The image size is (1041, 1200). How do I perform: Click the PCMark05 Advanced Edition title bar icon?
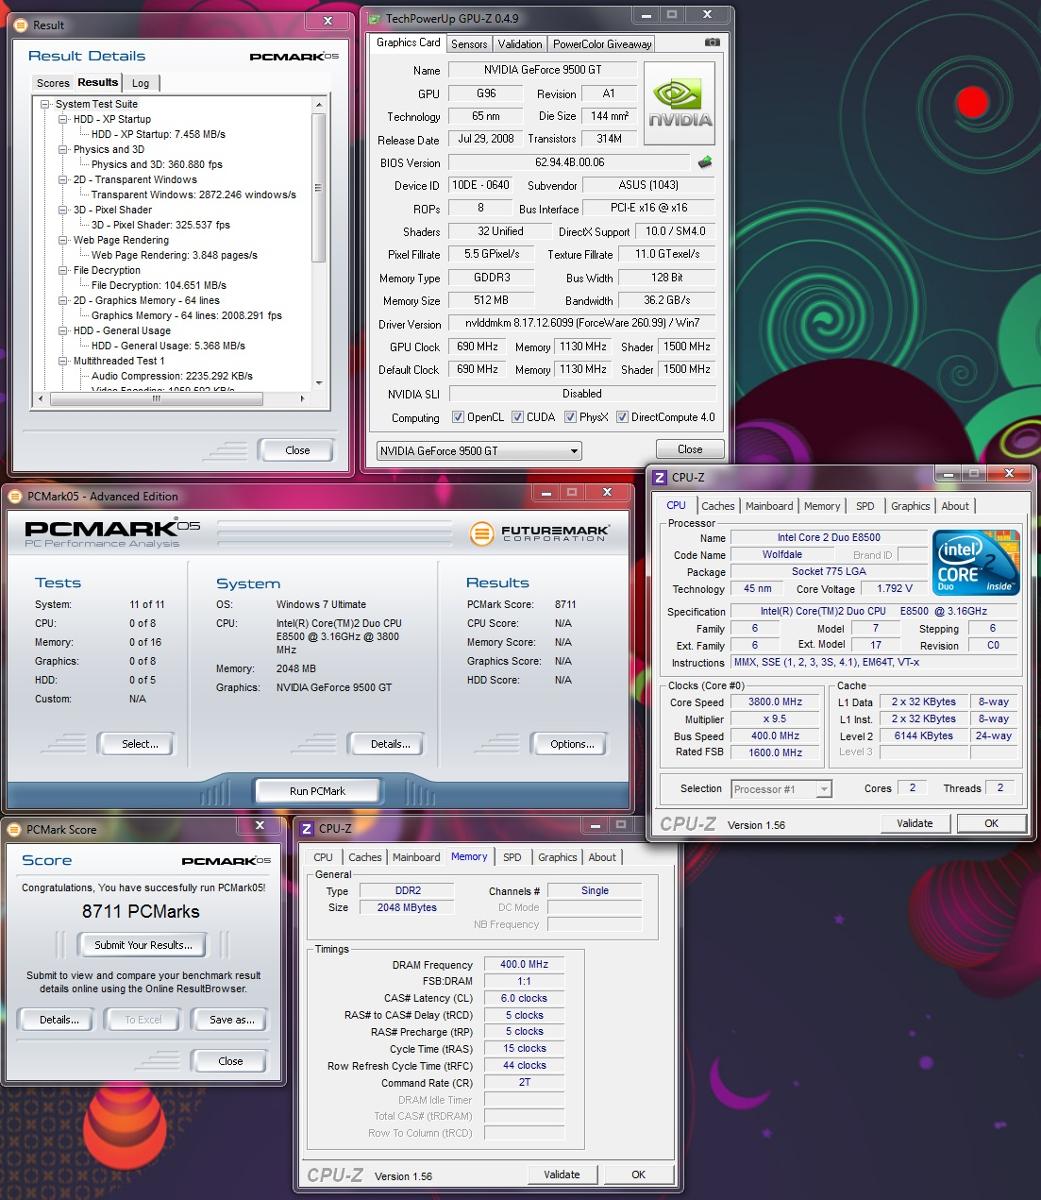(16, 496)
